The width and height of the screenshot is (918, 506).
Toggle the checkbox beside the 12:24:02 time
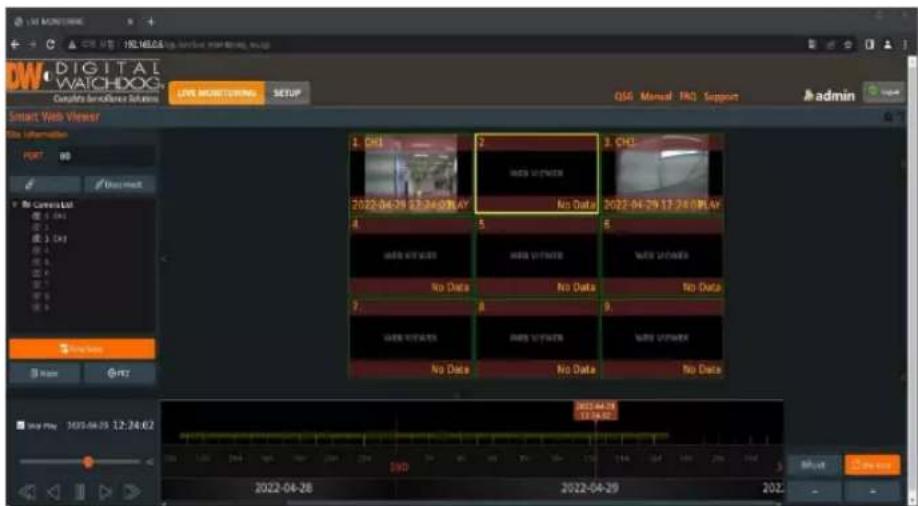(20, 426)
